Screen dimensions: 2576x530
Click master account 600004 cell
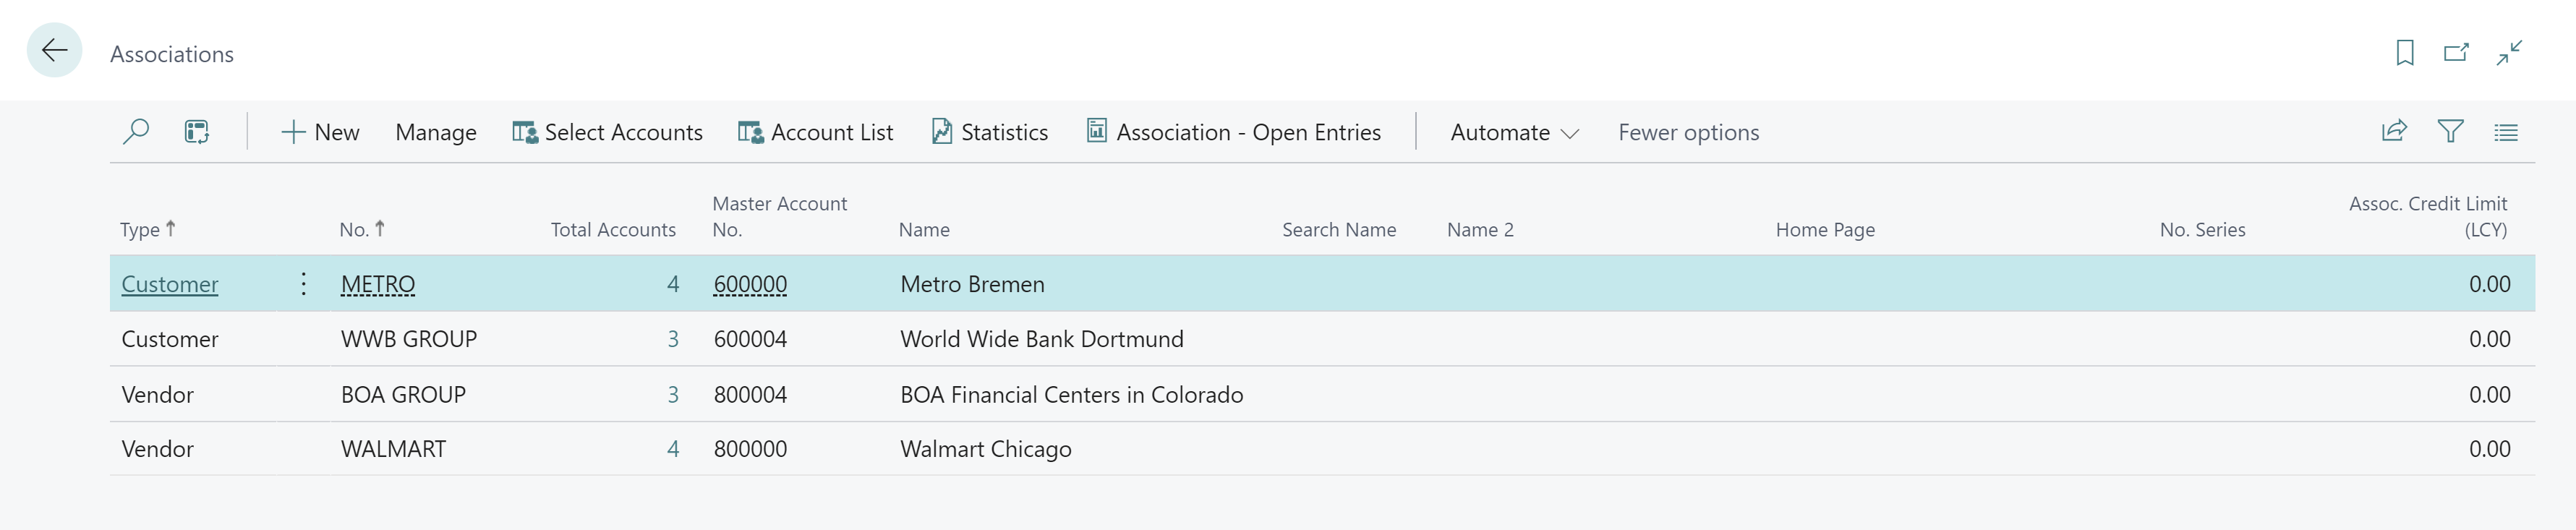click(750, 339)
